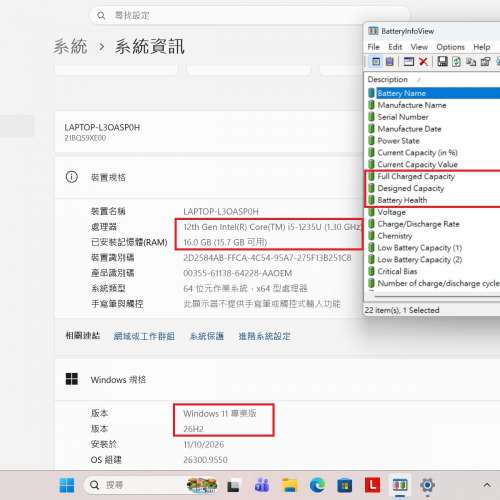500x500 pixels.
Task: Open the 網域或工作群組 link
Action: (x=144, y=336)
